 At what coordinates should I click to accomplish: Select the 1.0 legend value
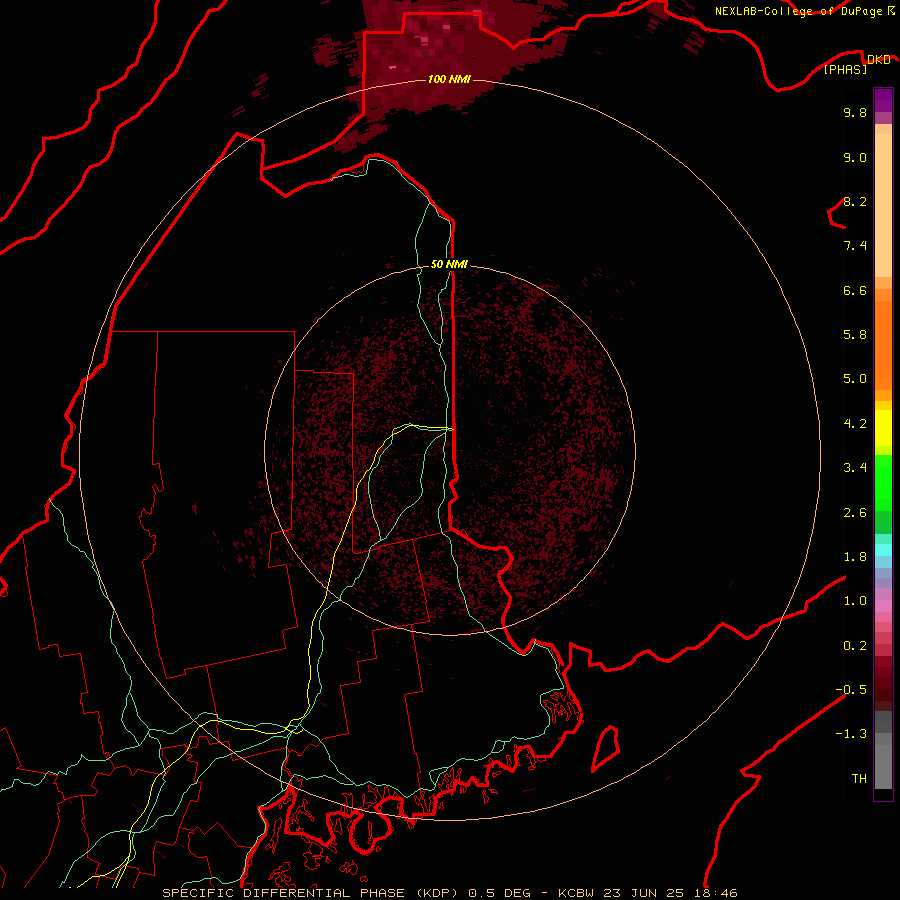click(x=855, y=601)
